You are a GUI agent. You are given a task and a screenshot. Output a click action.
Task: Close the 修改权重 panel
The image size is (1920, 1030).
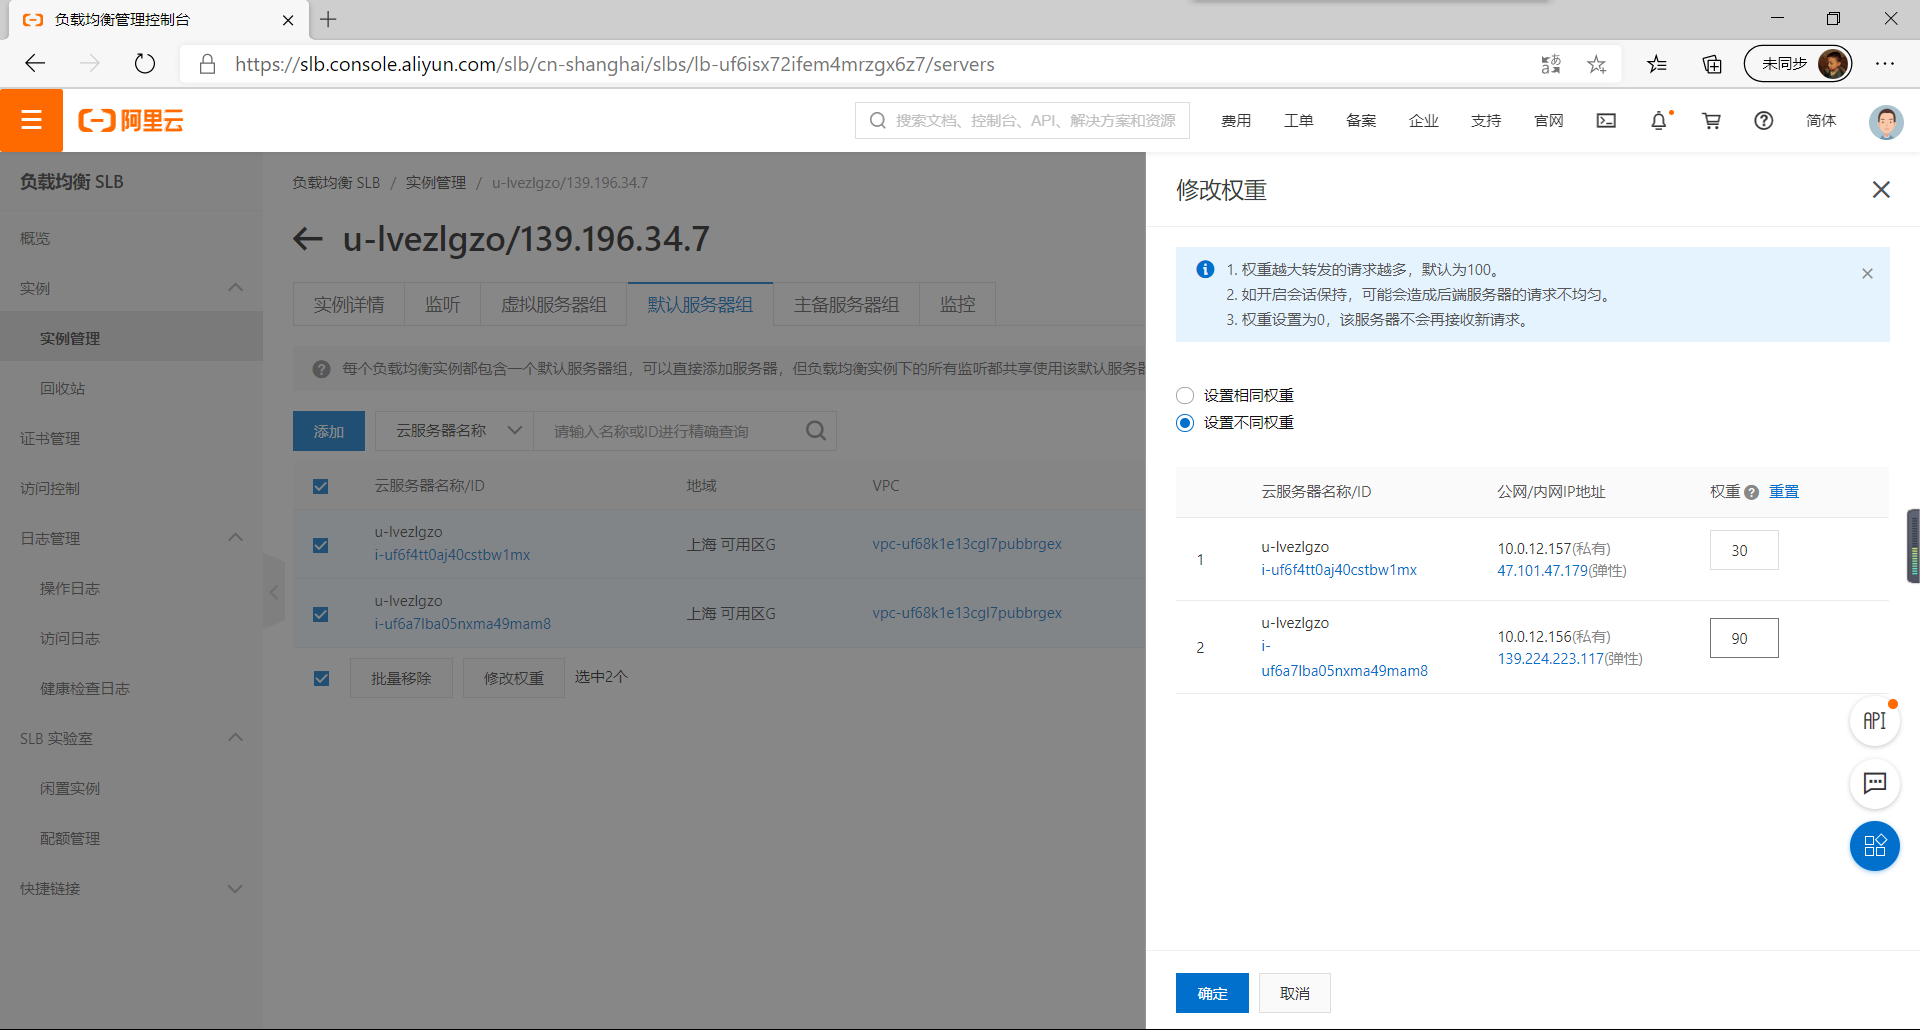pos(1881,190)
